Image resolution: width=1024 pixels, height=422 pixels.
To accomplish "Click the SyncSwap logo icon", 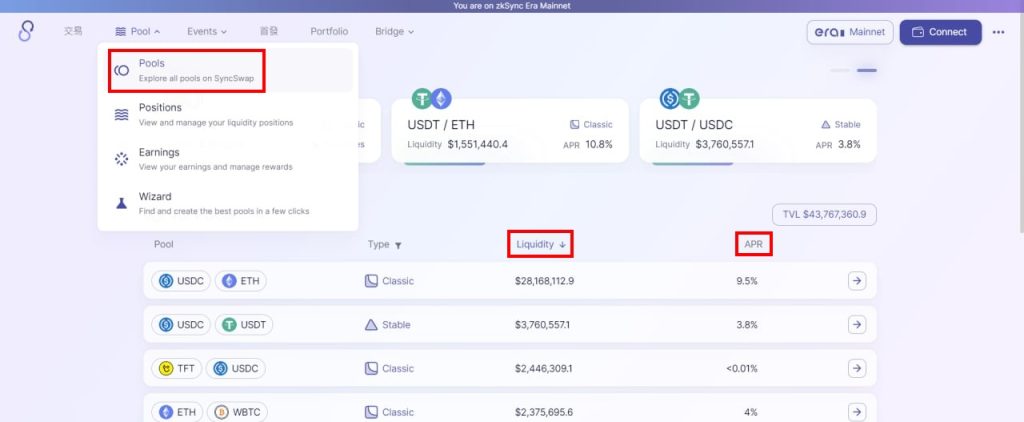I will point(27,32).
